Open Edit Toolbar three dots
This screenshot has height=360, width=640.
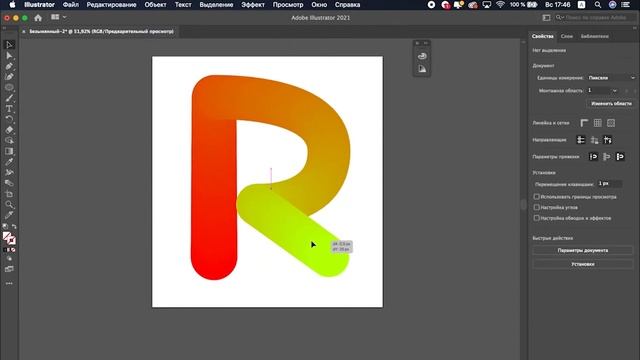click(9, 283)
